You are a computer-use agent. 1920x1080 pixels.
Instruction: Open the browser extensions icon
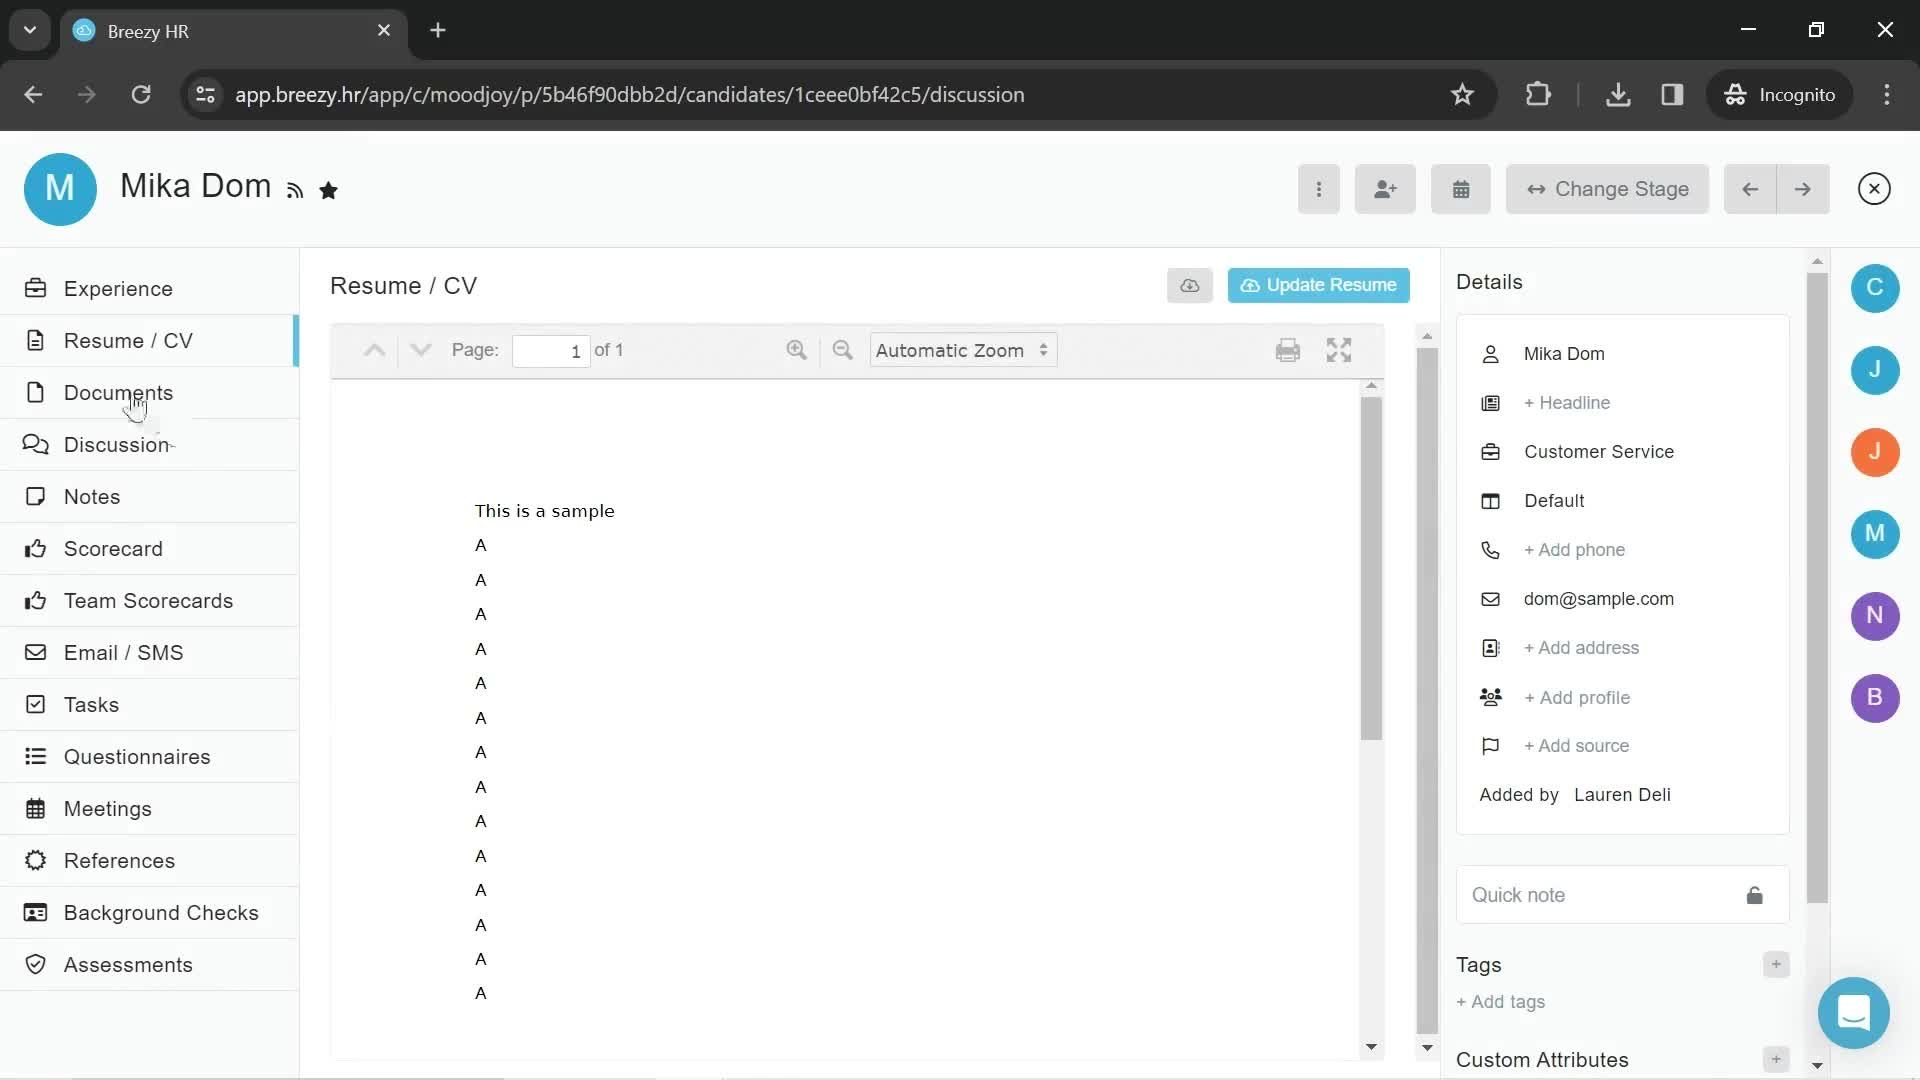click(x=1538, y=95)
